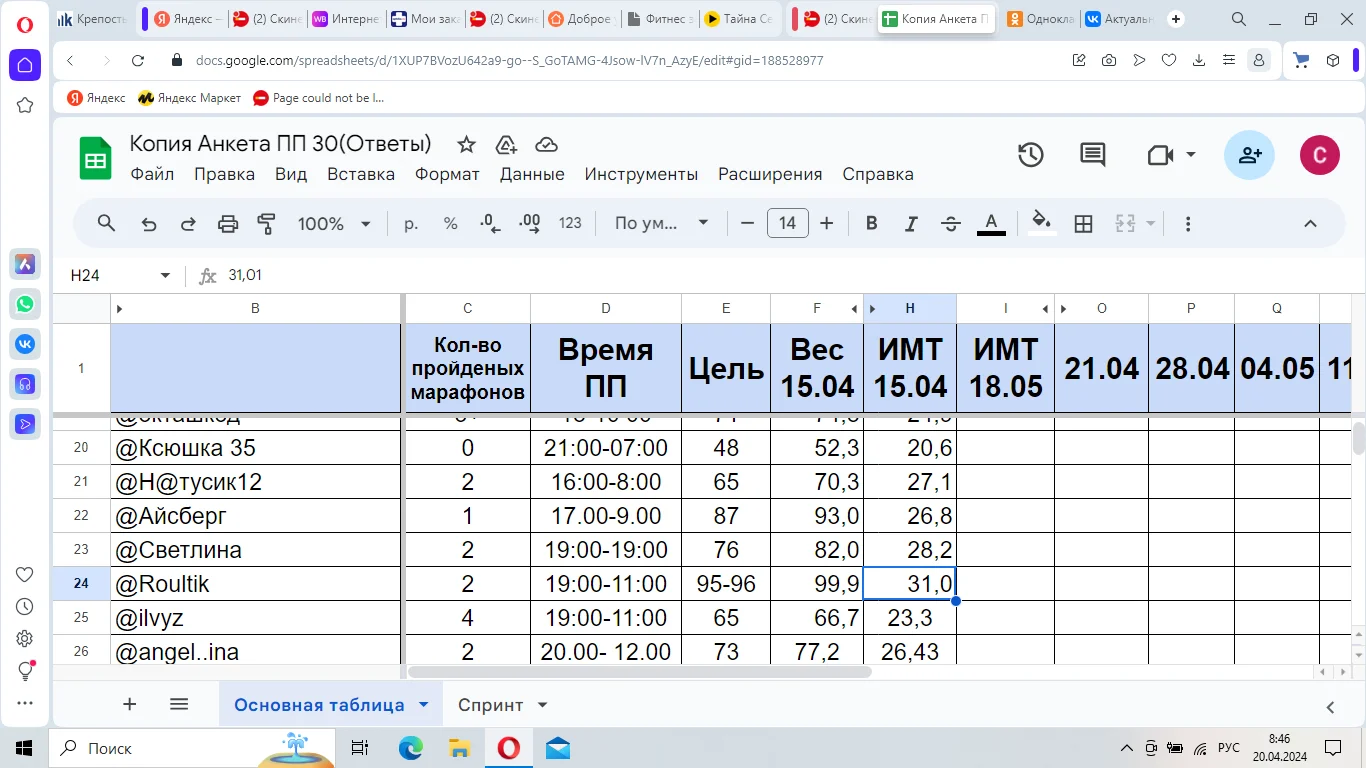Switch to the Сприн sheet tab

491,704
